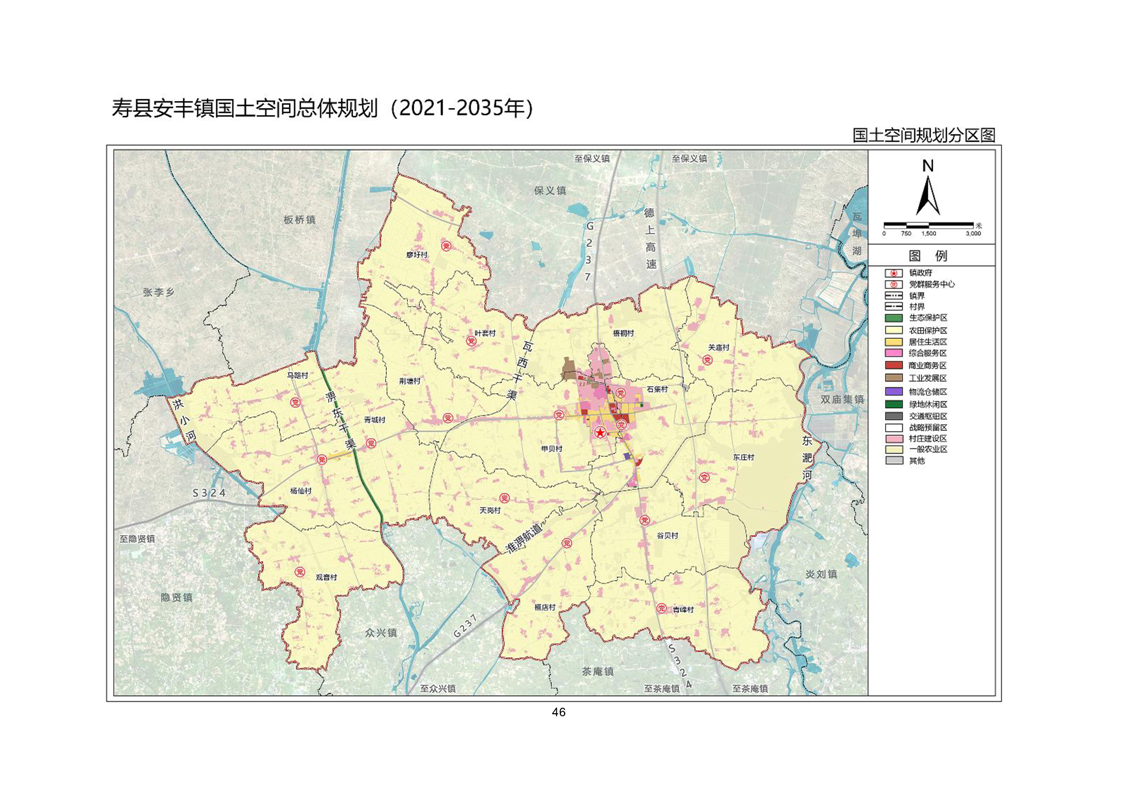Click the red star town government marker on map
This screenshot has height=794, width=1122.
(600, 433)
